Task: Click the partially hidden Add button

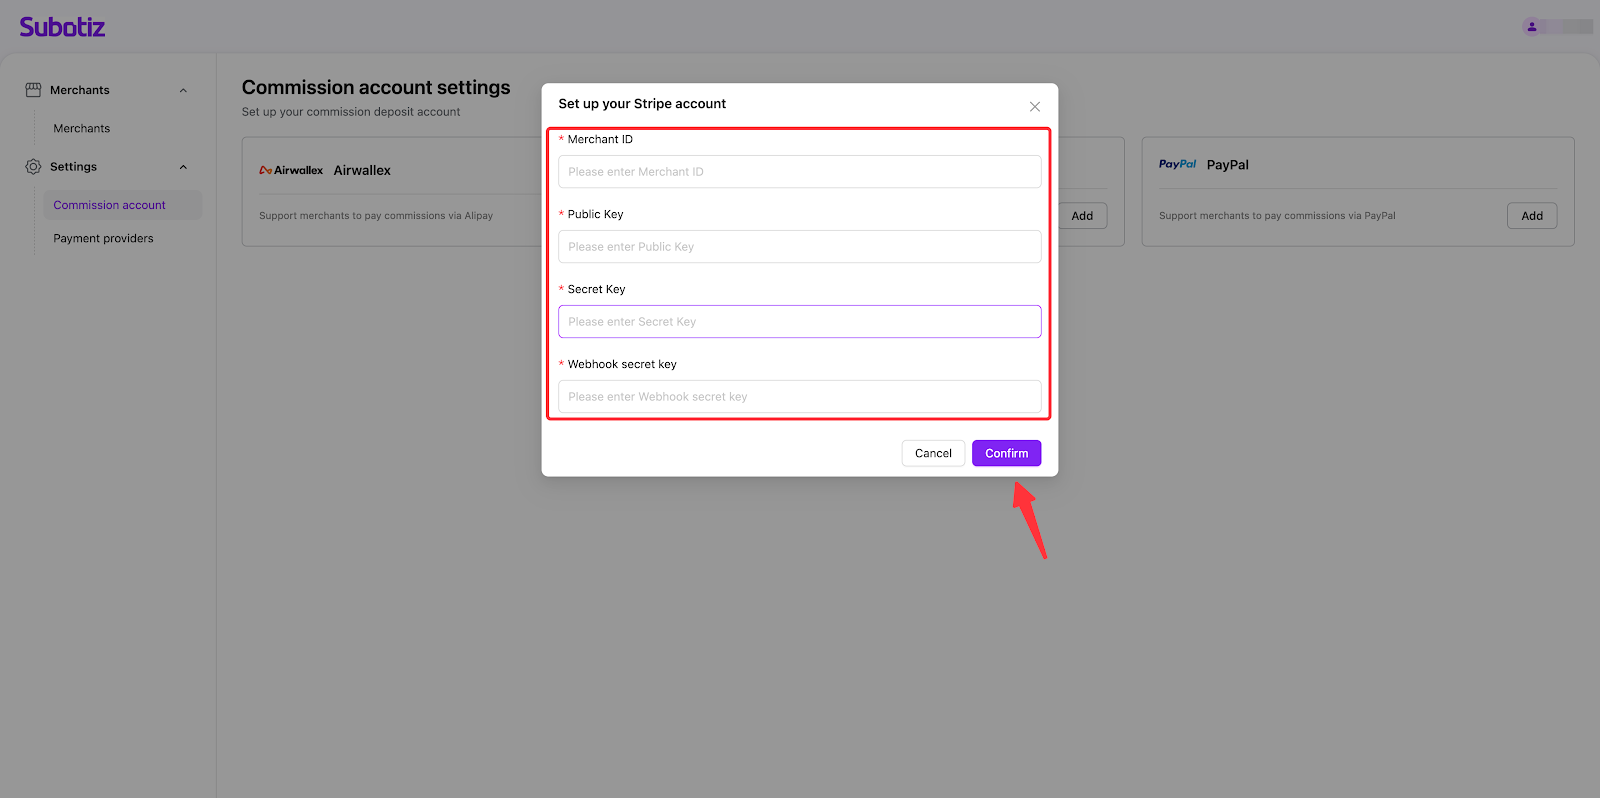Action: (x=1082, y=216)
